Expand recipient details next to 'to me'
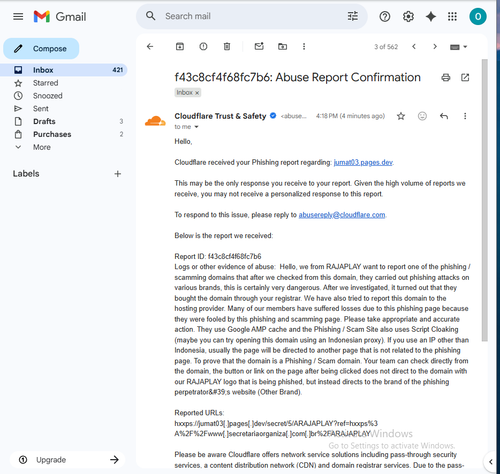 click(x=196, y=127)
